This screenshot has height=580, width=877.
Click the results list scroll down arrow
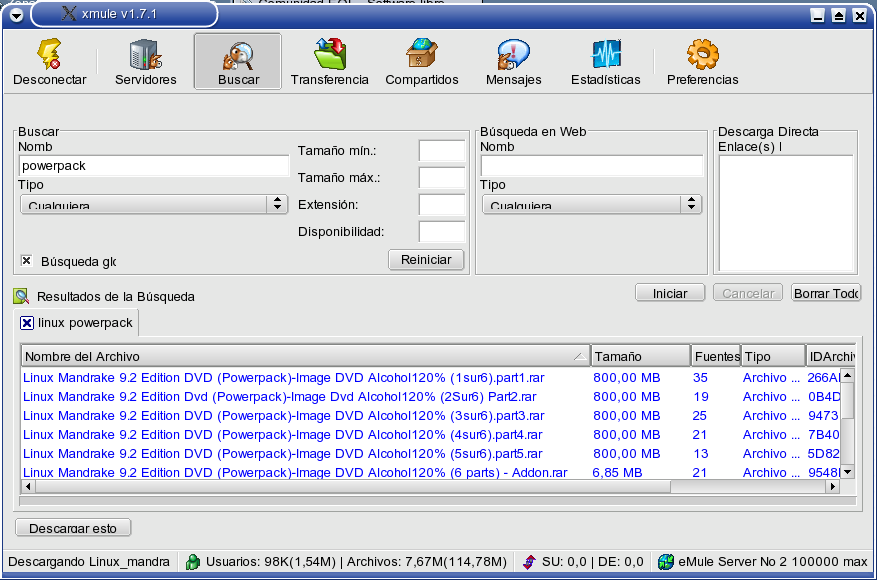(x=848, y=473)
